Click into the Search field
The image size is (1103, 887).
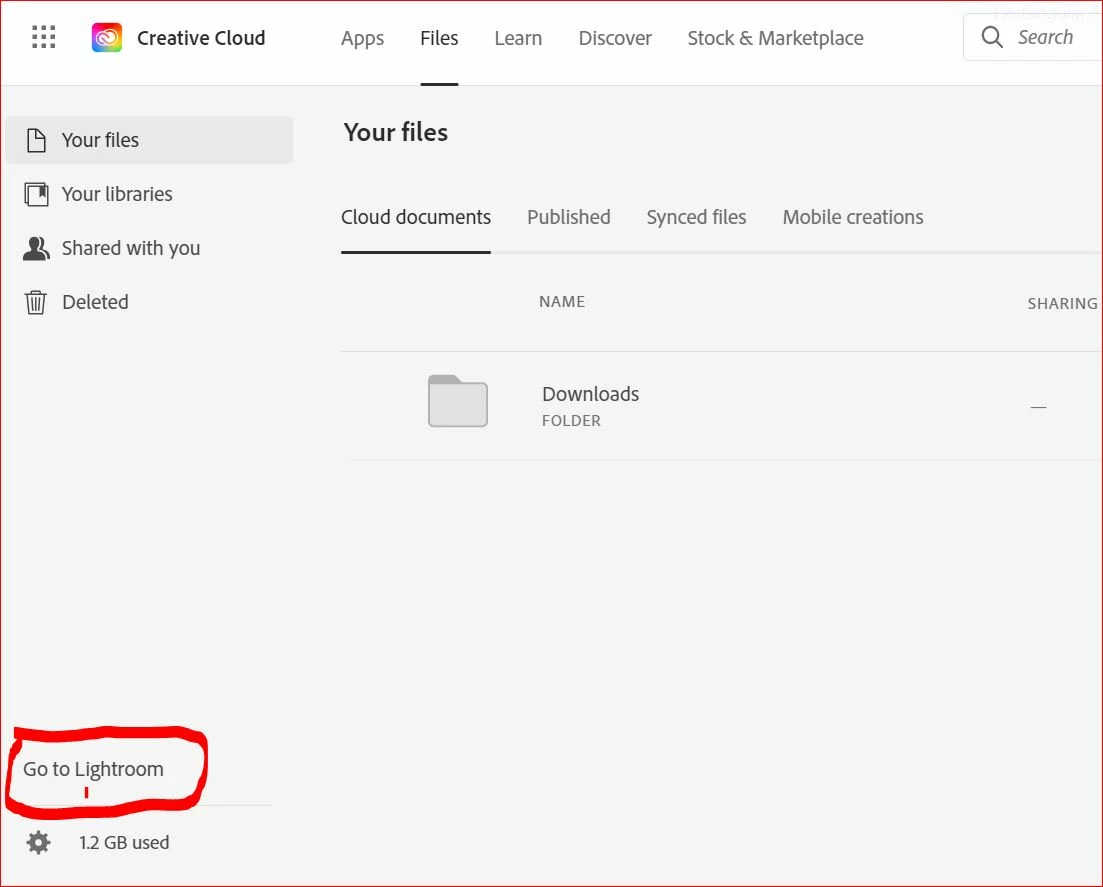1033,37
